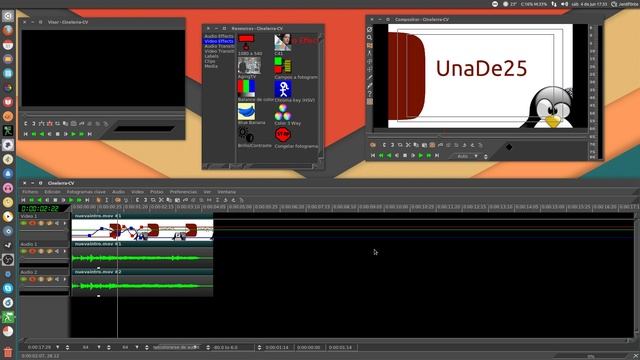Click the Out point bracket in Viewer window

pos(33,123)
